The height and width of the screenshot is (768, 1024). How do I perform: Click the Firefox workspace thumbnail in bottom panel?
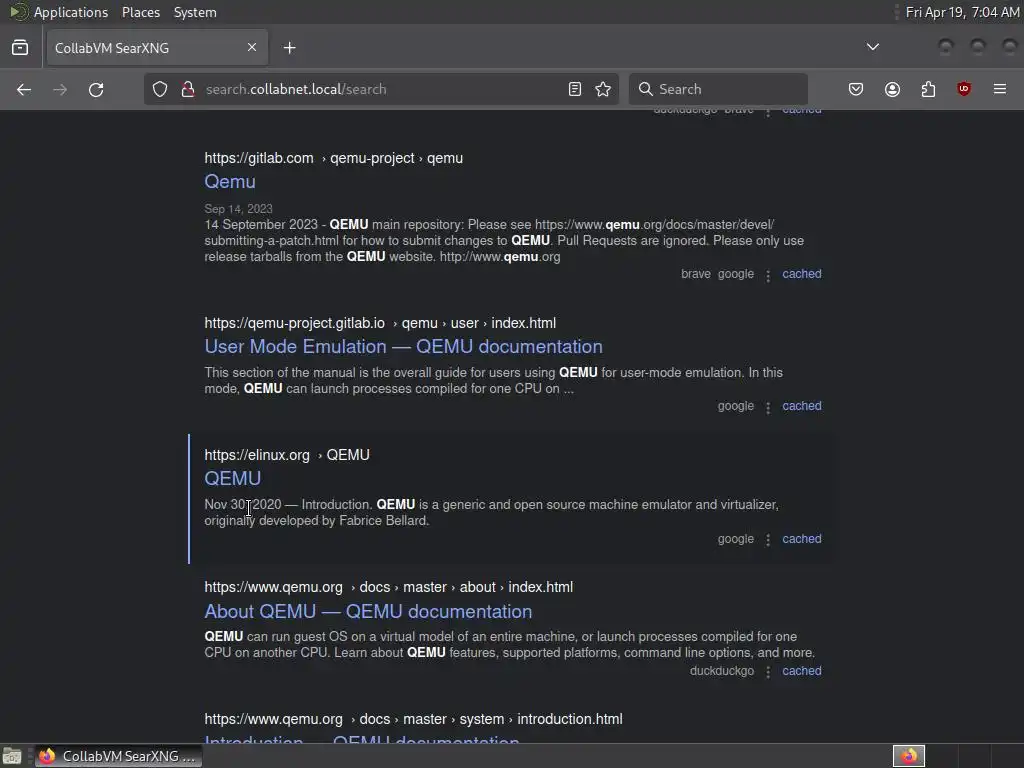point(908,756)
